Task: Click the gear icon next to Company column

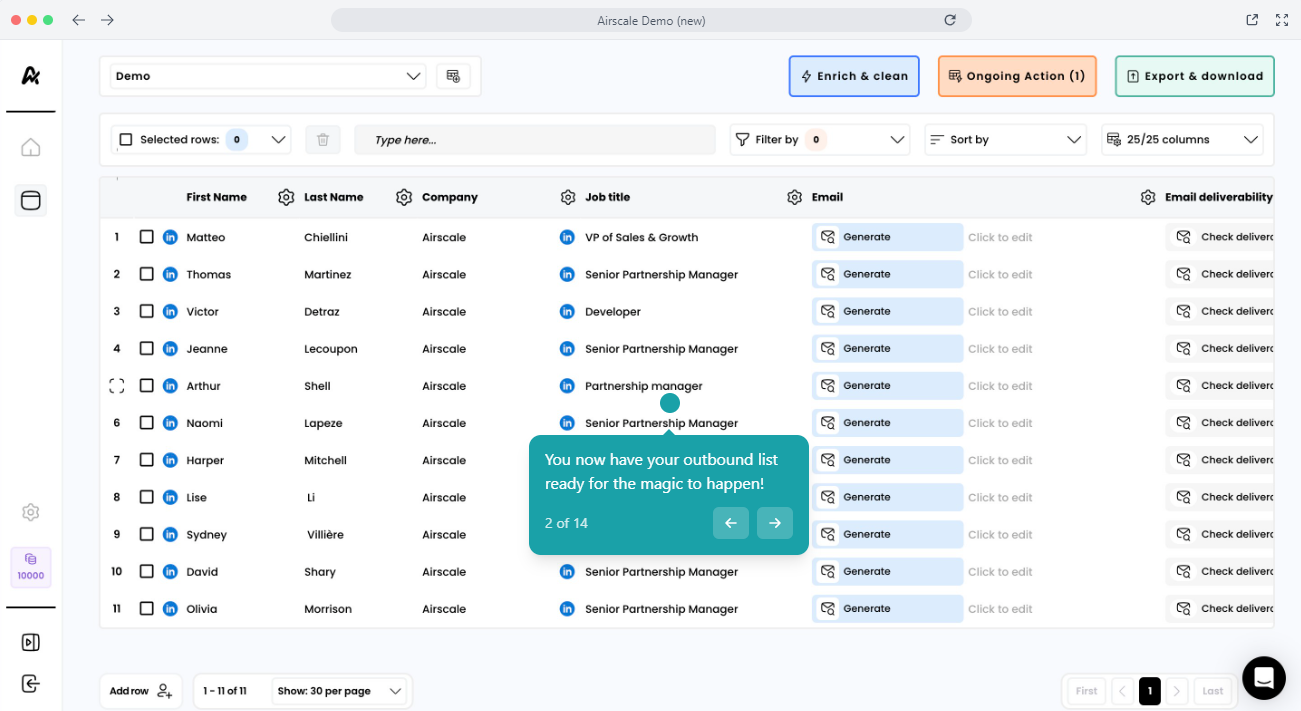Action: pos(404,197)
